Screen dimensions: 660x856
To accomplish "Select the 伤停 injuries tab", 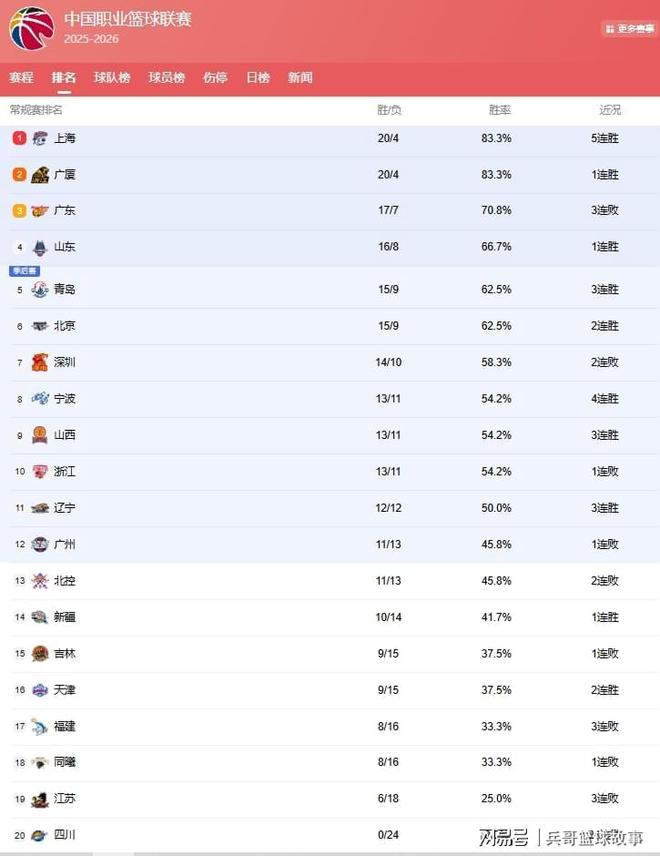I will click(215, 78).
